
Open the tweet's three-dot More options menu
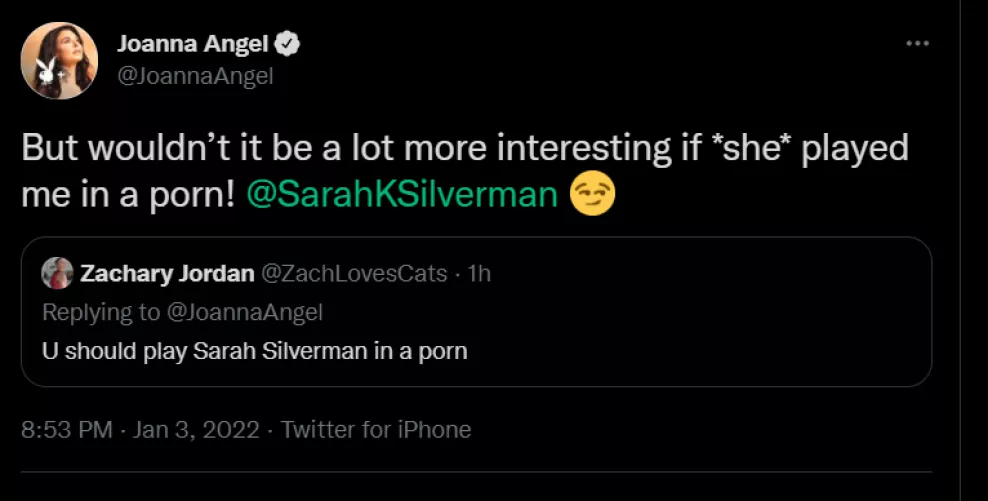pyautogui.click(x=917, y=44)
